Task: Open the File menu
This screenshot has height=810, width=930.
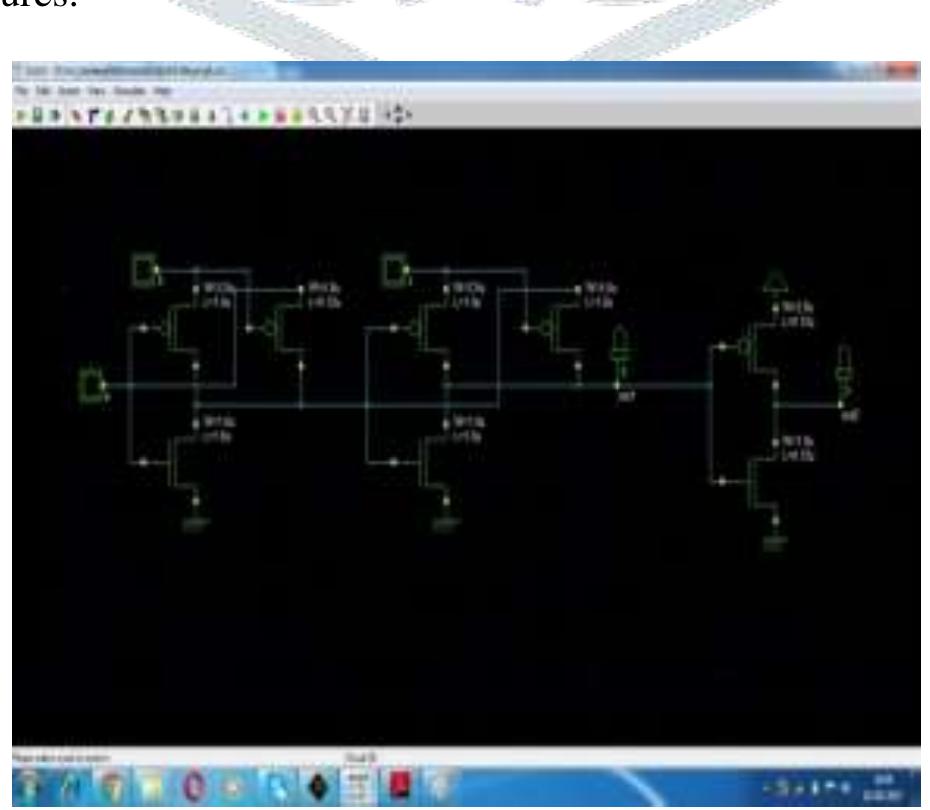Action: [24, 91]
